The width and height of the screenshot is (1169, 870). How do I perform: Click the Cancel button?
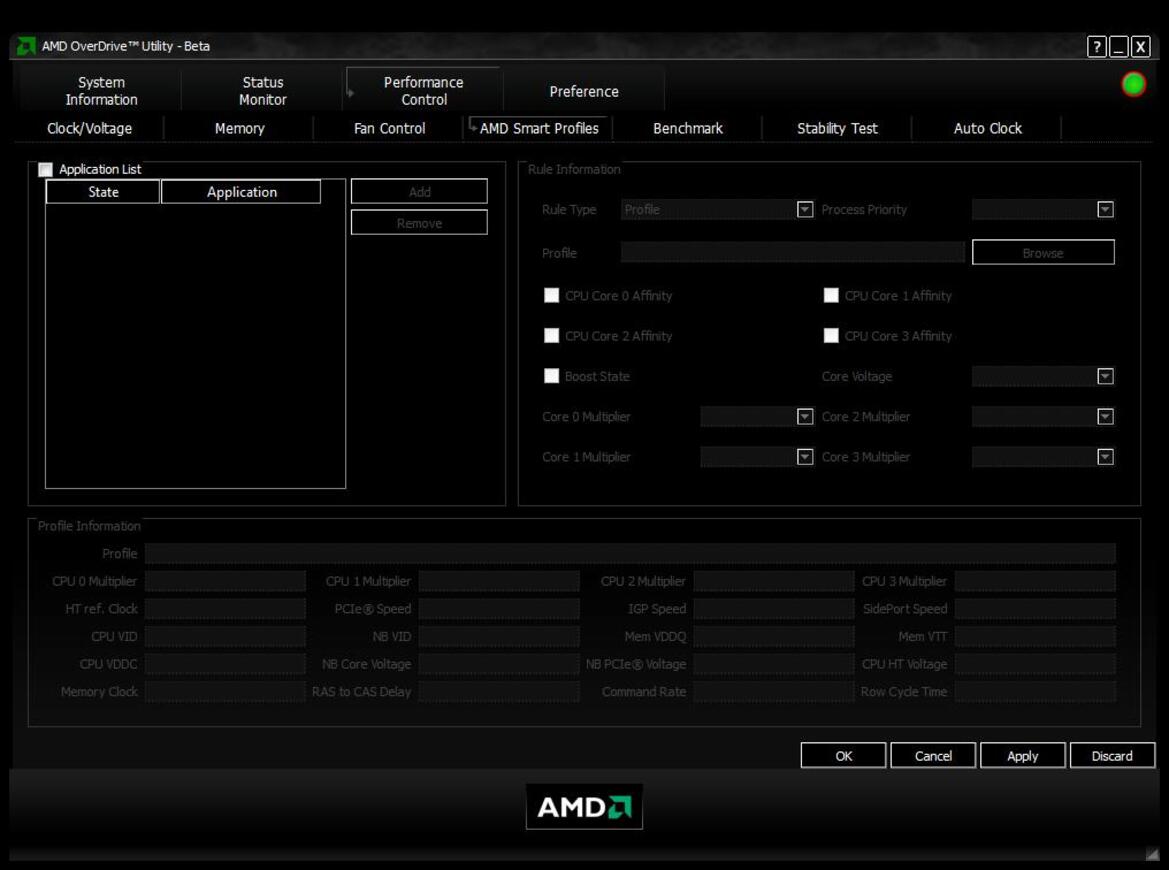(x=933, y=756)
